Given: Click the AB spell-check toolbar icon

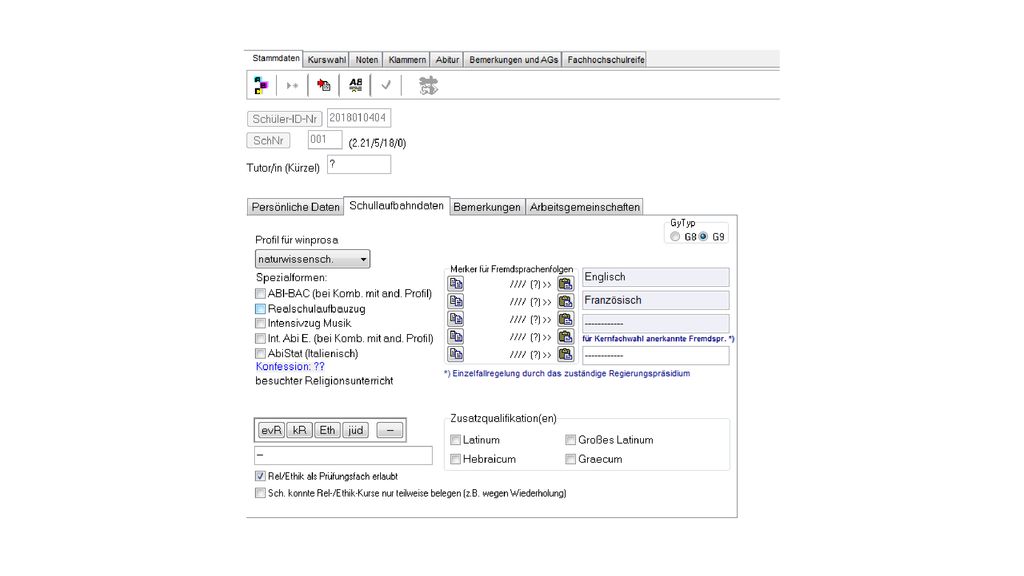Looking at the screenshot, I should [355, 85].
